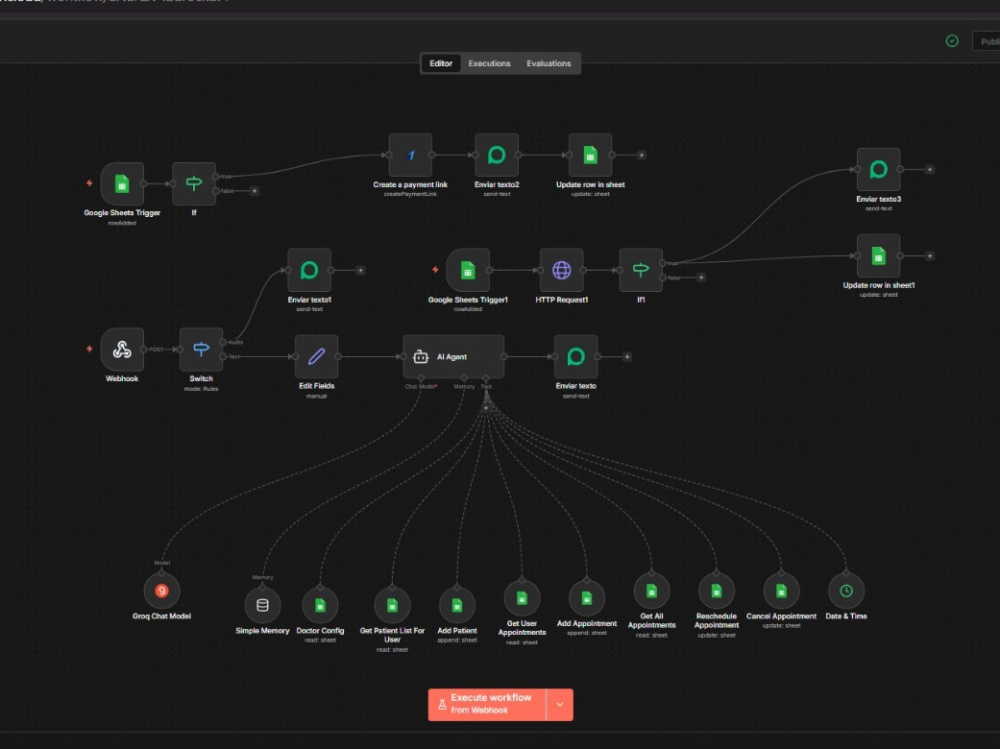Click the AI Agent Chat Model connector
The image size is (1000, 749).
420,379
